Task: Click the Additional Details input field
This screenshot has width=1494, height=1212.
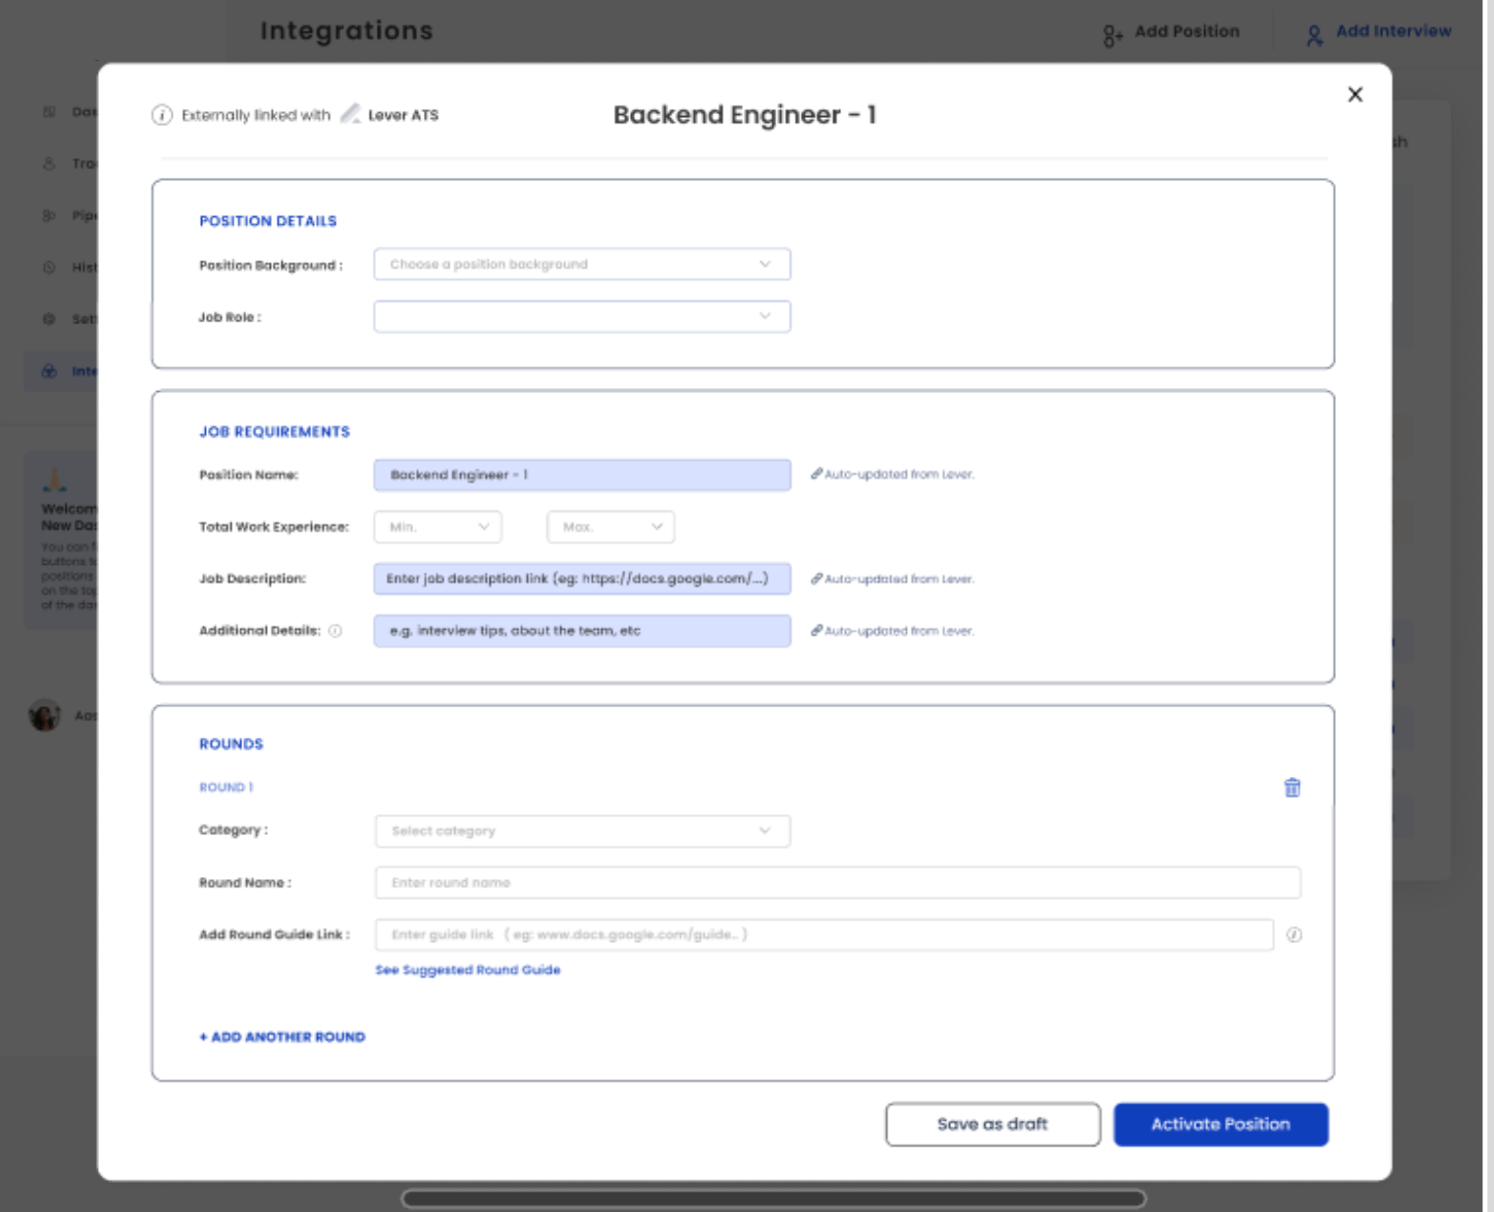Action: [582, 631]
